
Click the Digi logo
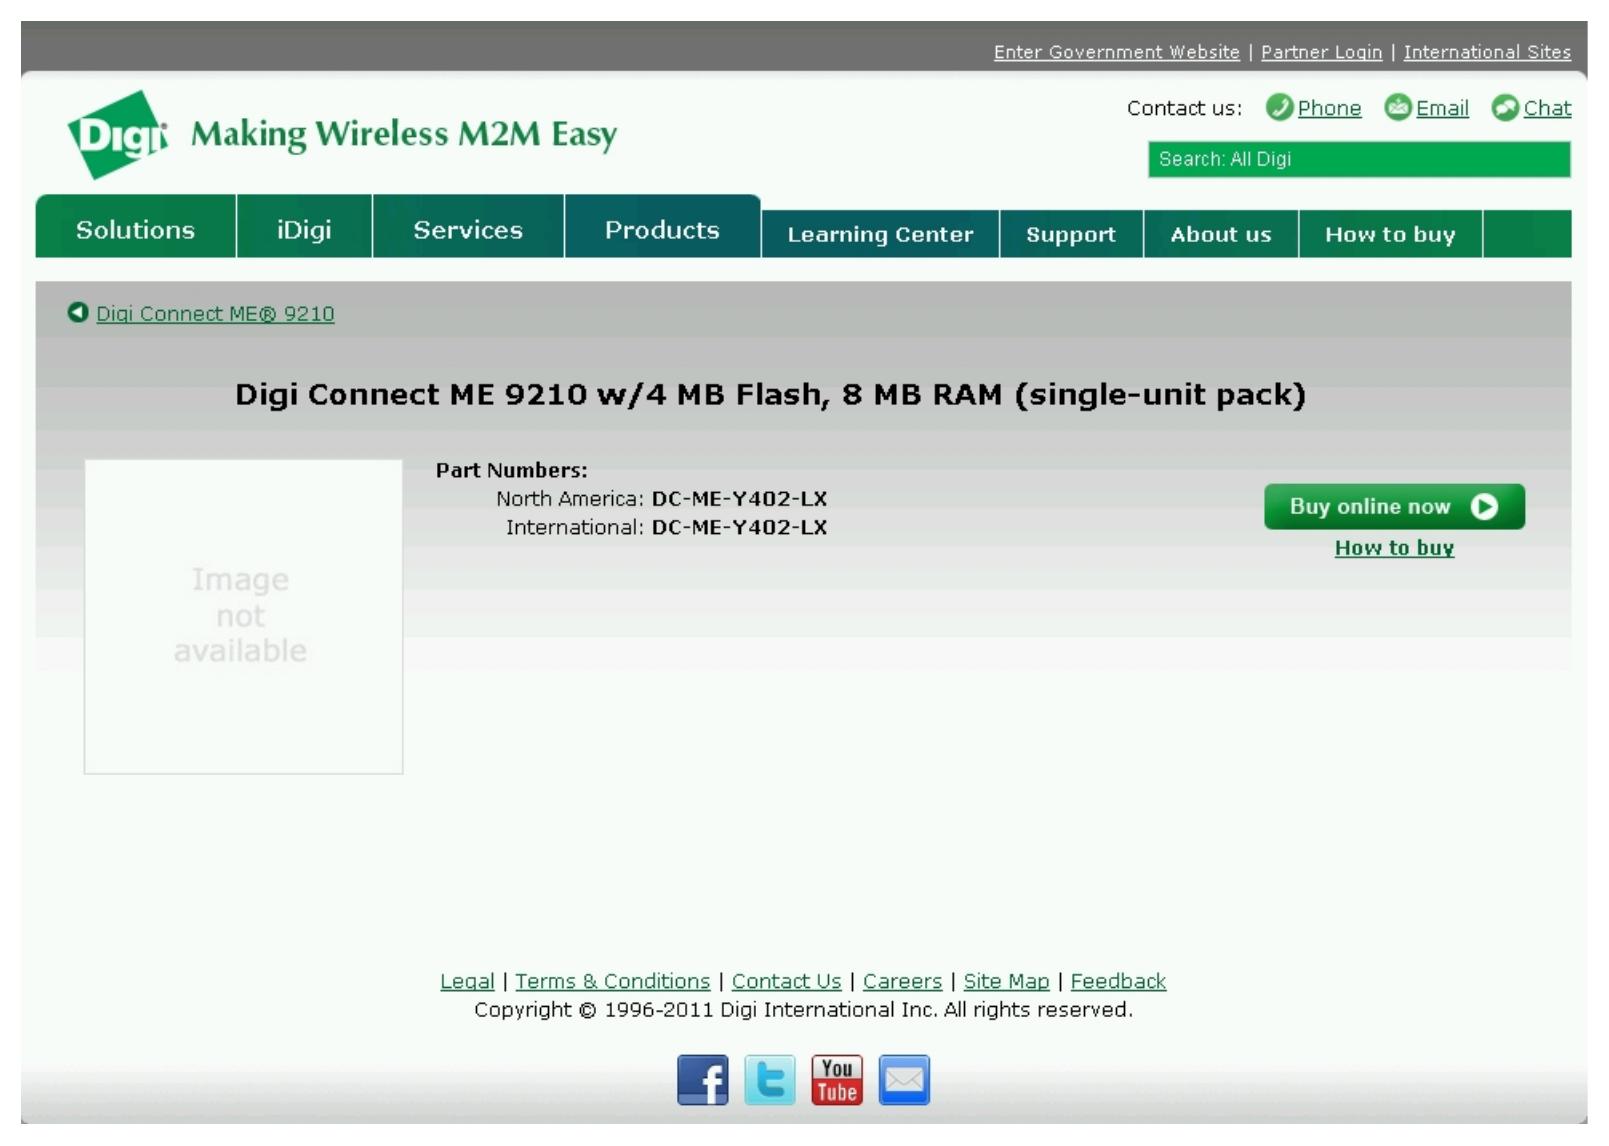117,135
